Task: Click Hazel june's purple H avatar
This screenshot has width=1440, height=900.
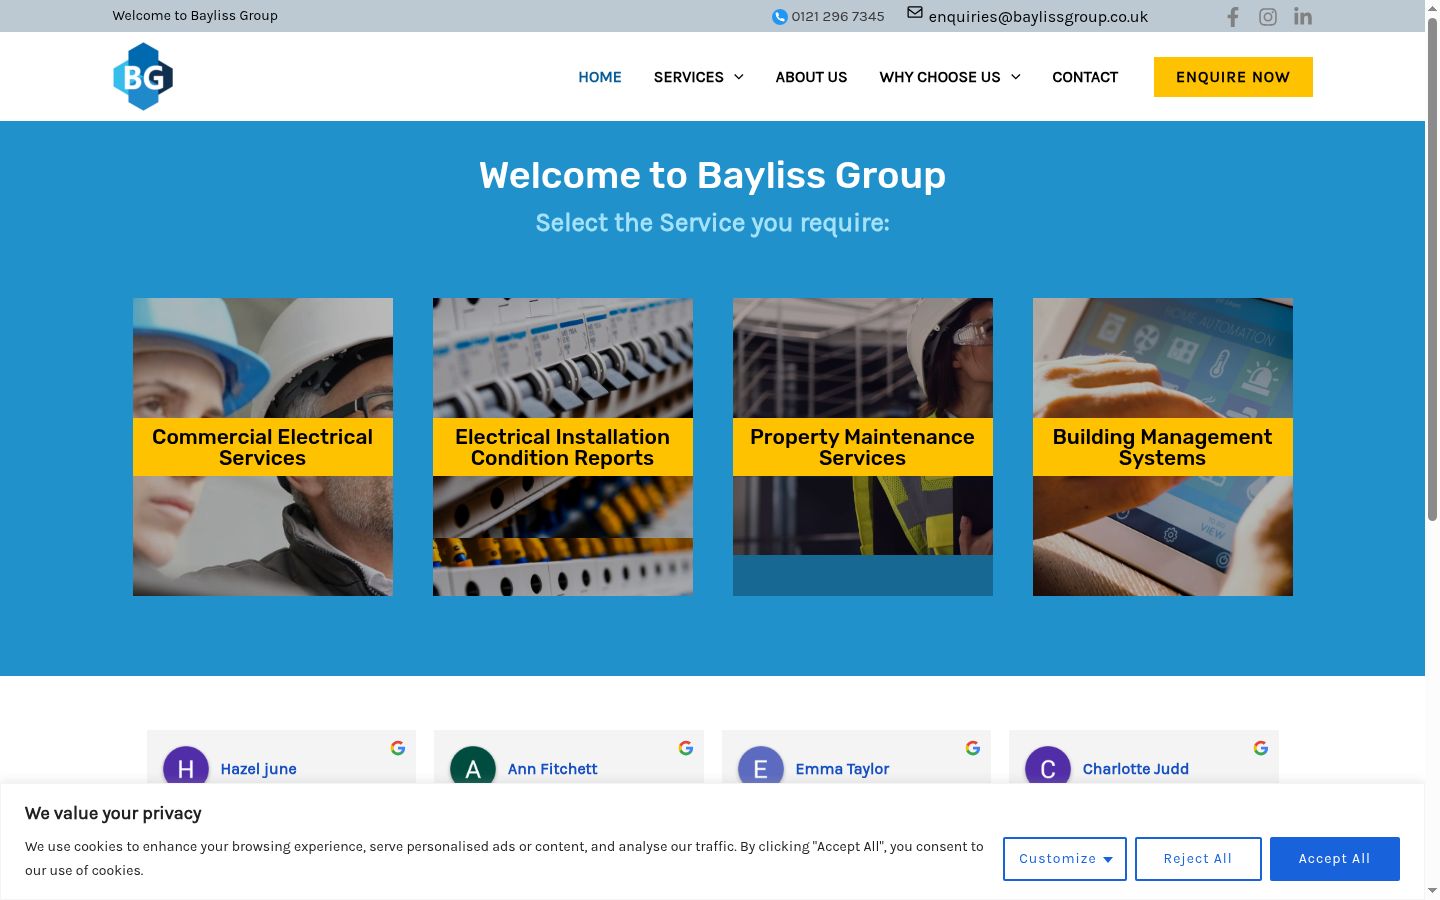Action: click(x=186, y=766)
